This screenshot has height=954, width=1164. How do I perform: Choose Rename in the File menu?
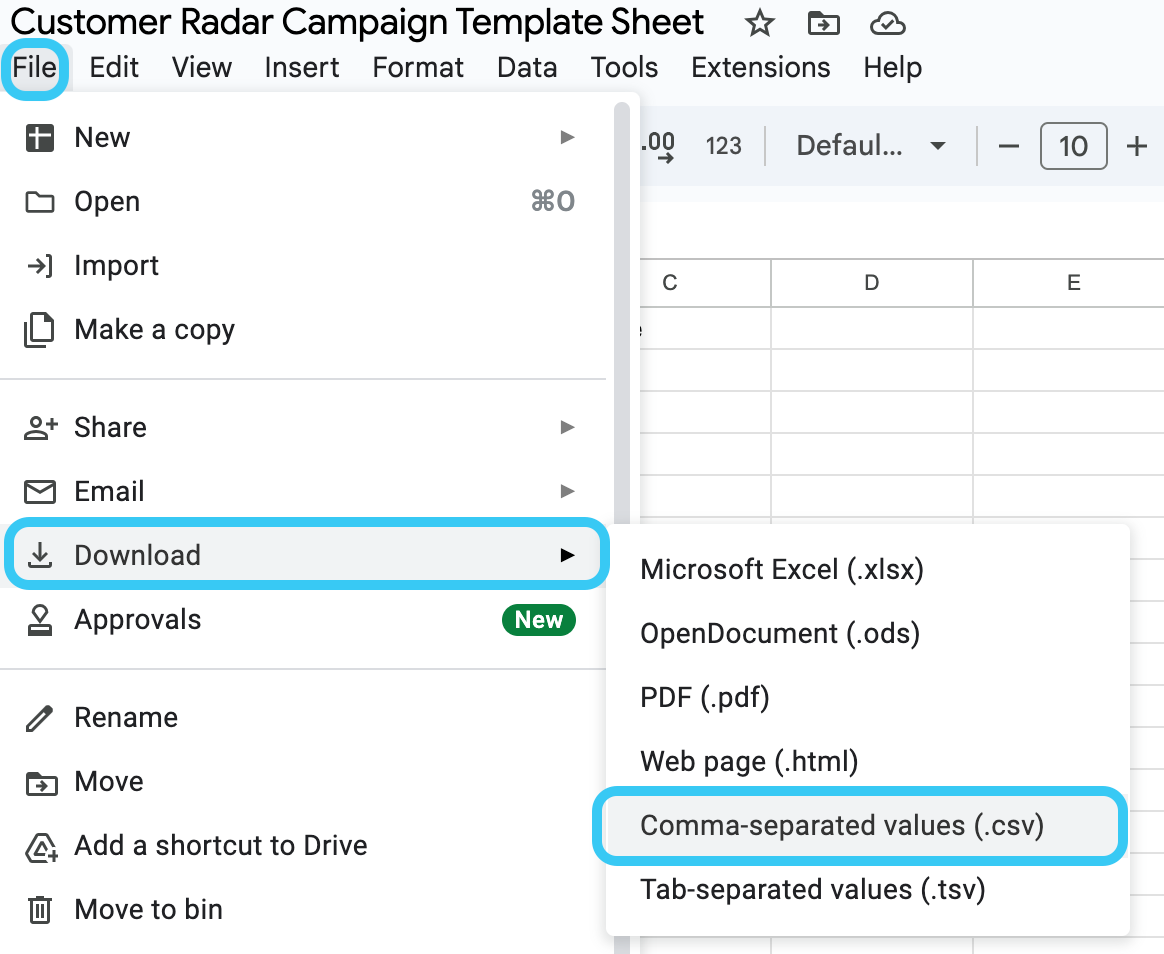(x=303, y=717)
